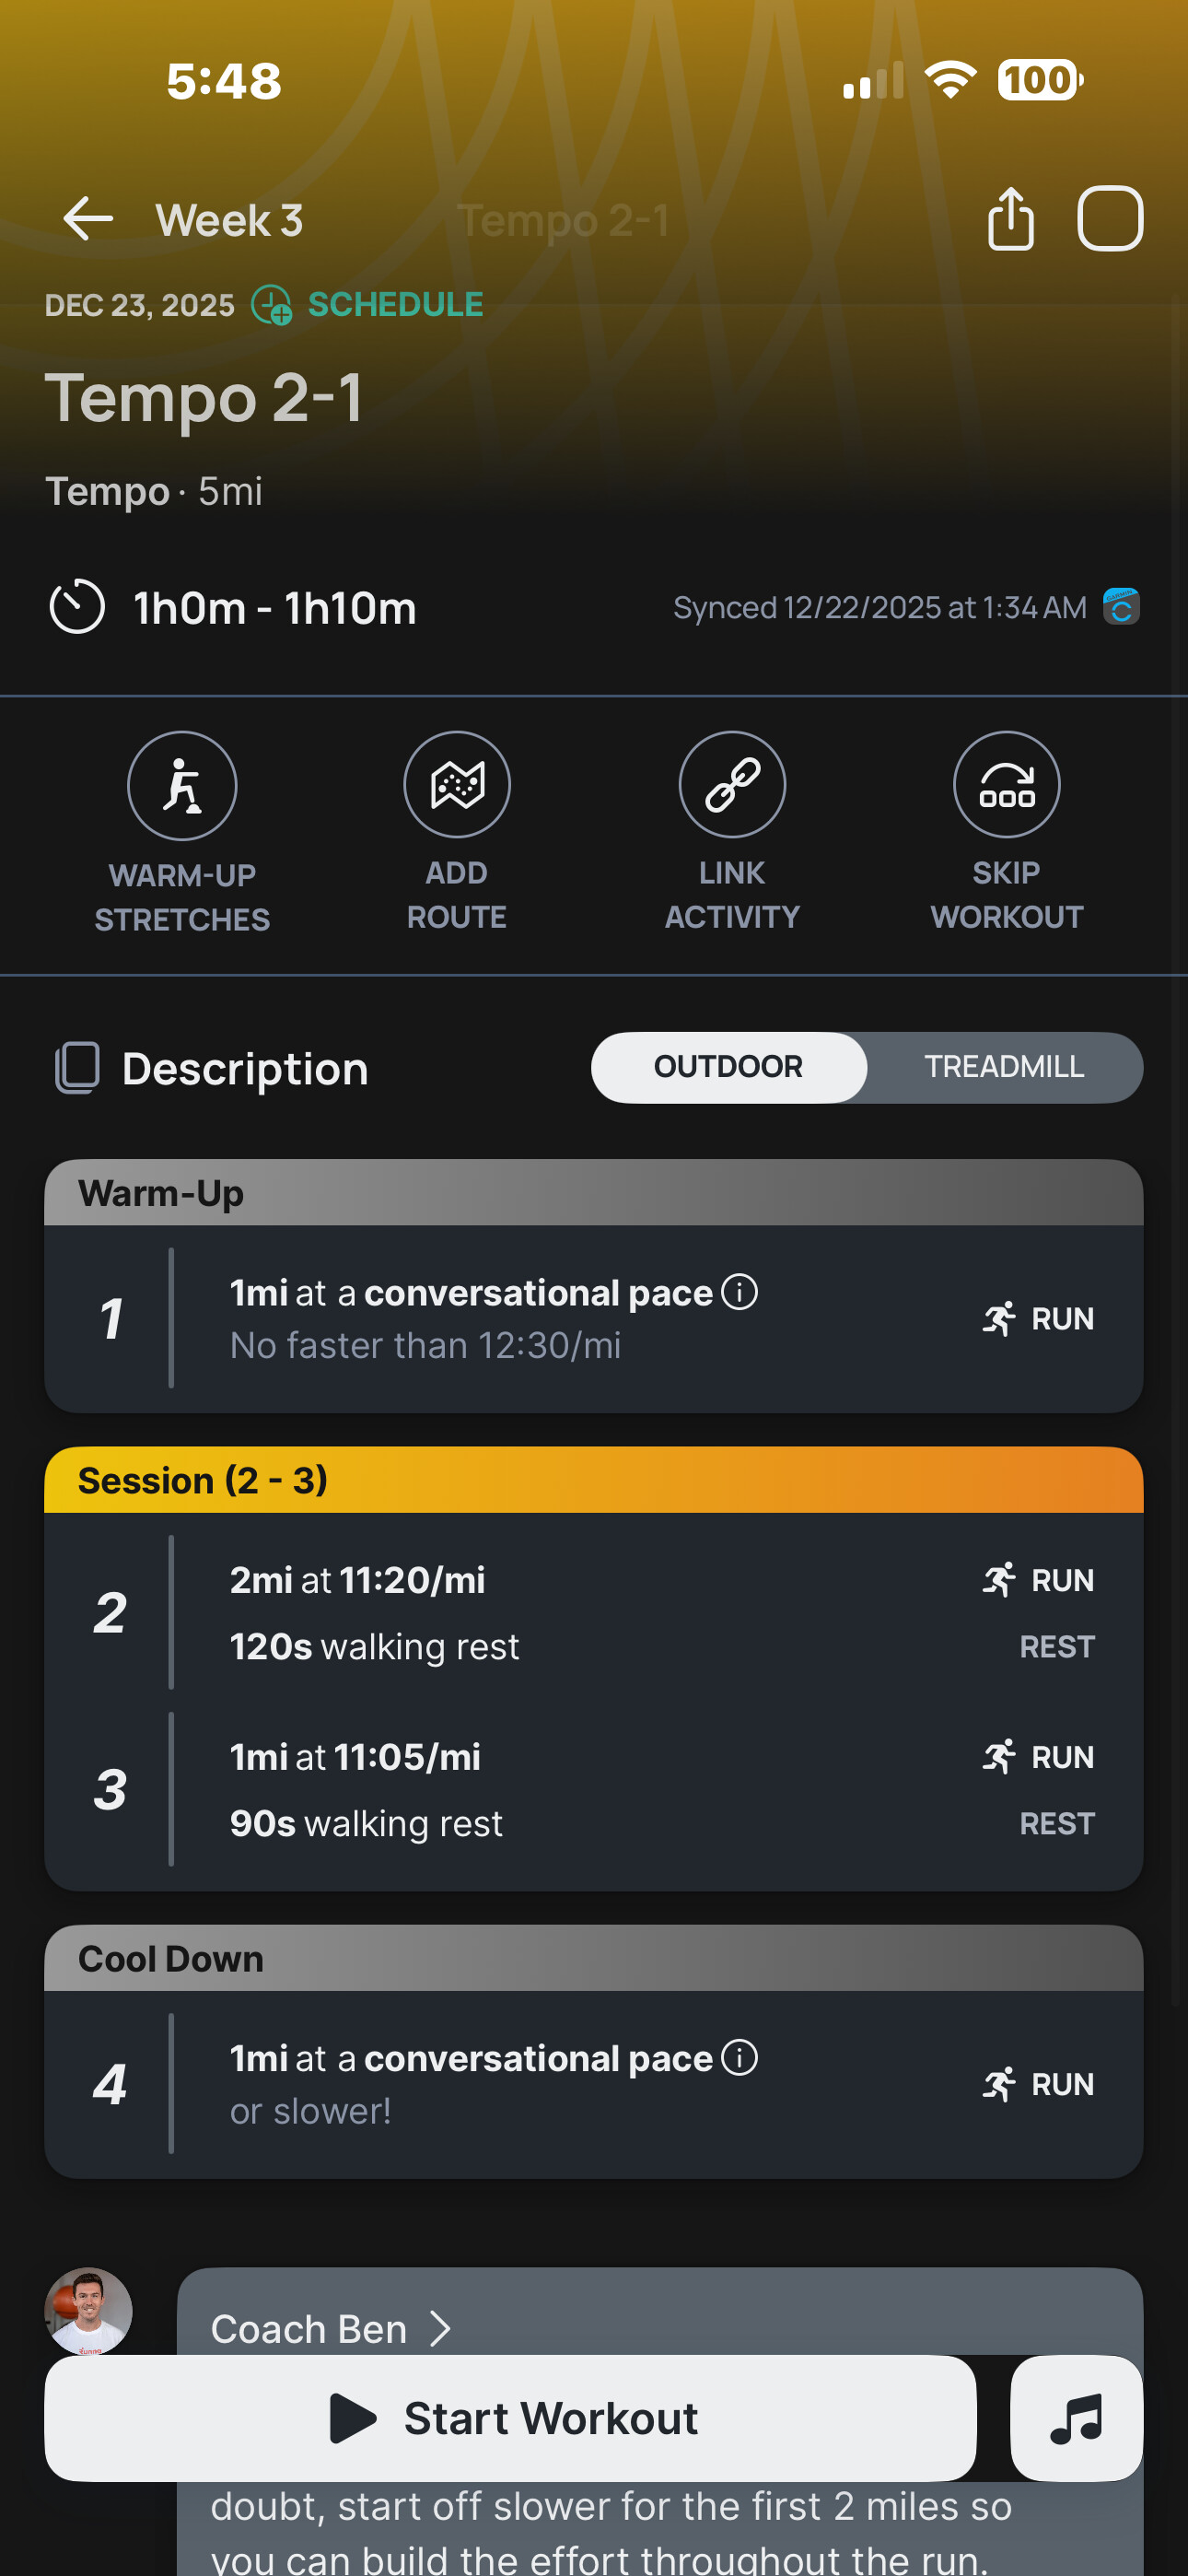Viewport: 1188px width, 2576px height.
Task: Tap Coach Ben's profile photo
Action: [89, 2311]
